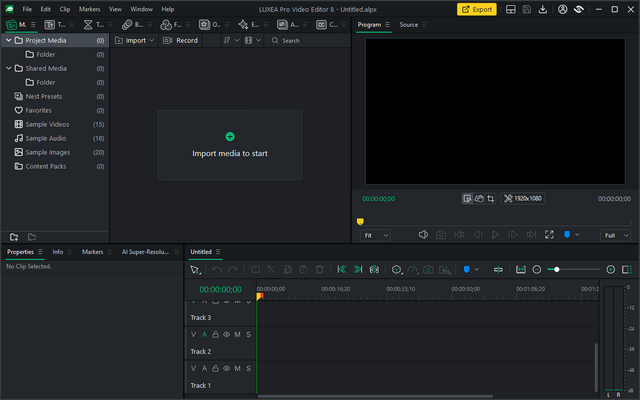Click the track layout icon at toolbar end

pos(627,269)
